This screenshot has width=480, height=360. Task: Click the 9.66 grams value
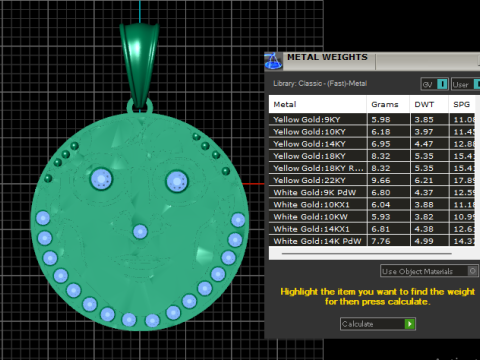click(x=381, y=180)
